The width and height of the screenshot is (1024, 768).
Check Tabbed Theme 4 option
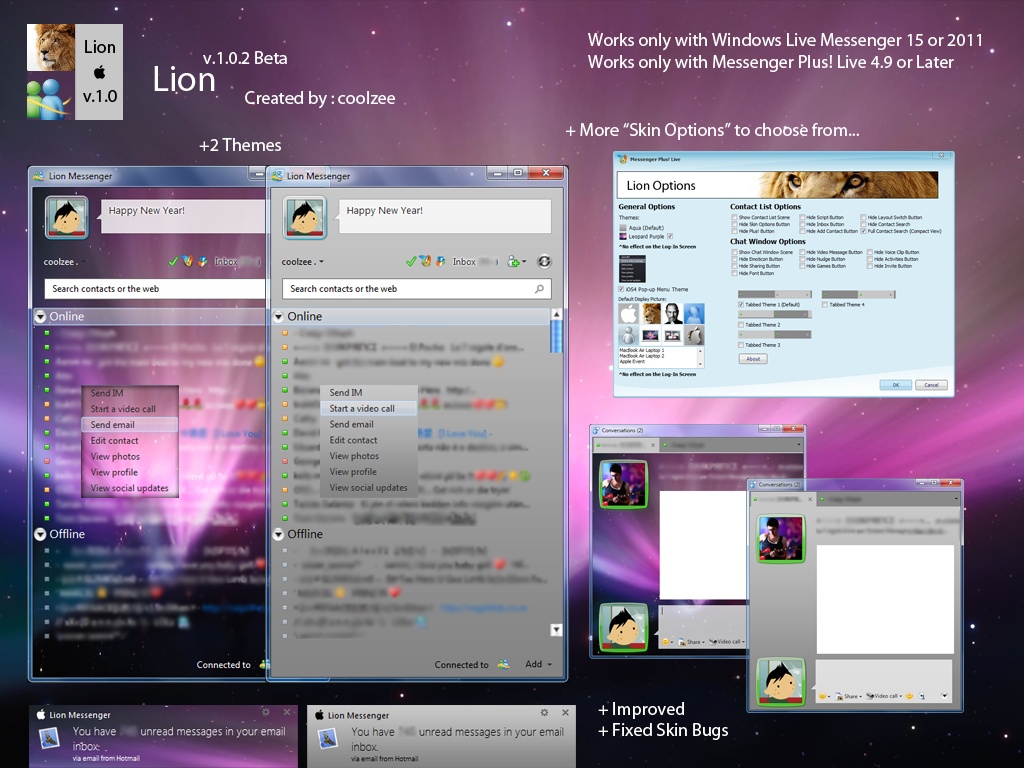[x=825, y=304]
